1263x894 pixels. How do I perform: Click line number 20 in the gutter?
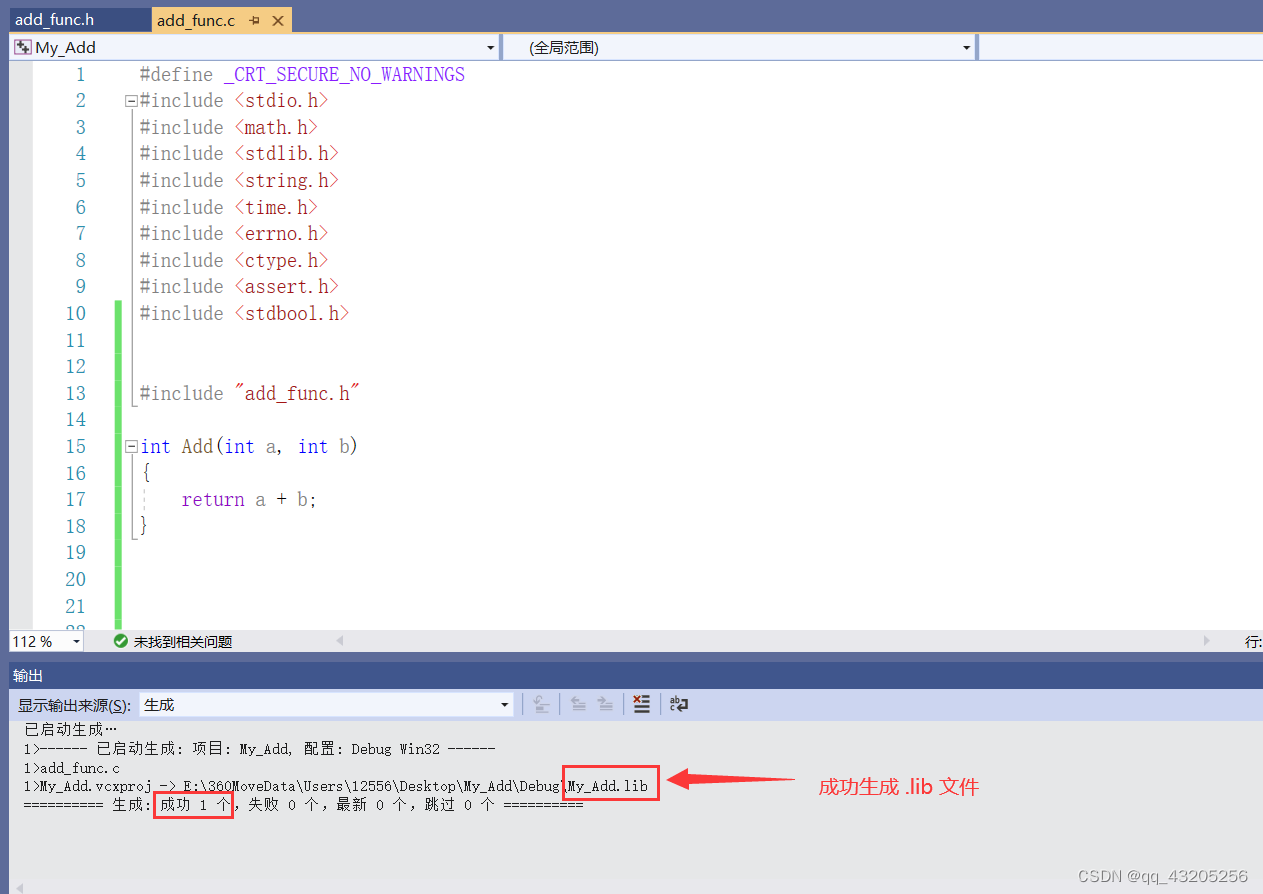point(76,580)
